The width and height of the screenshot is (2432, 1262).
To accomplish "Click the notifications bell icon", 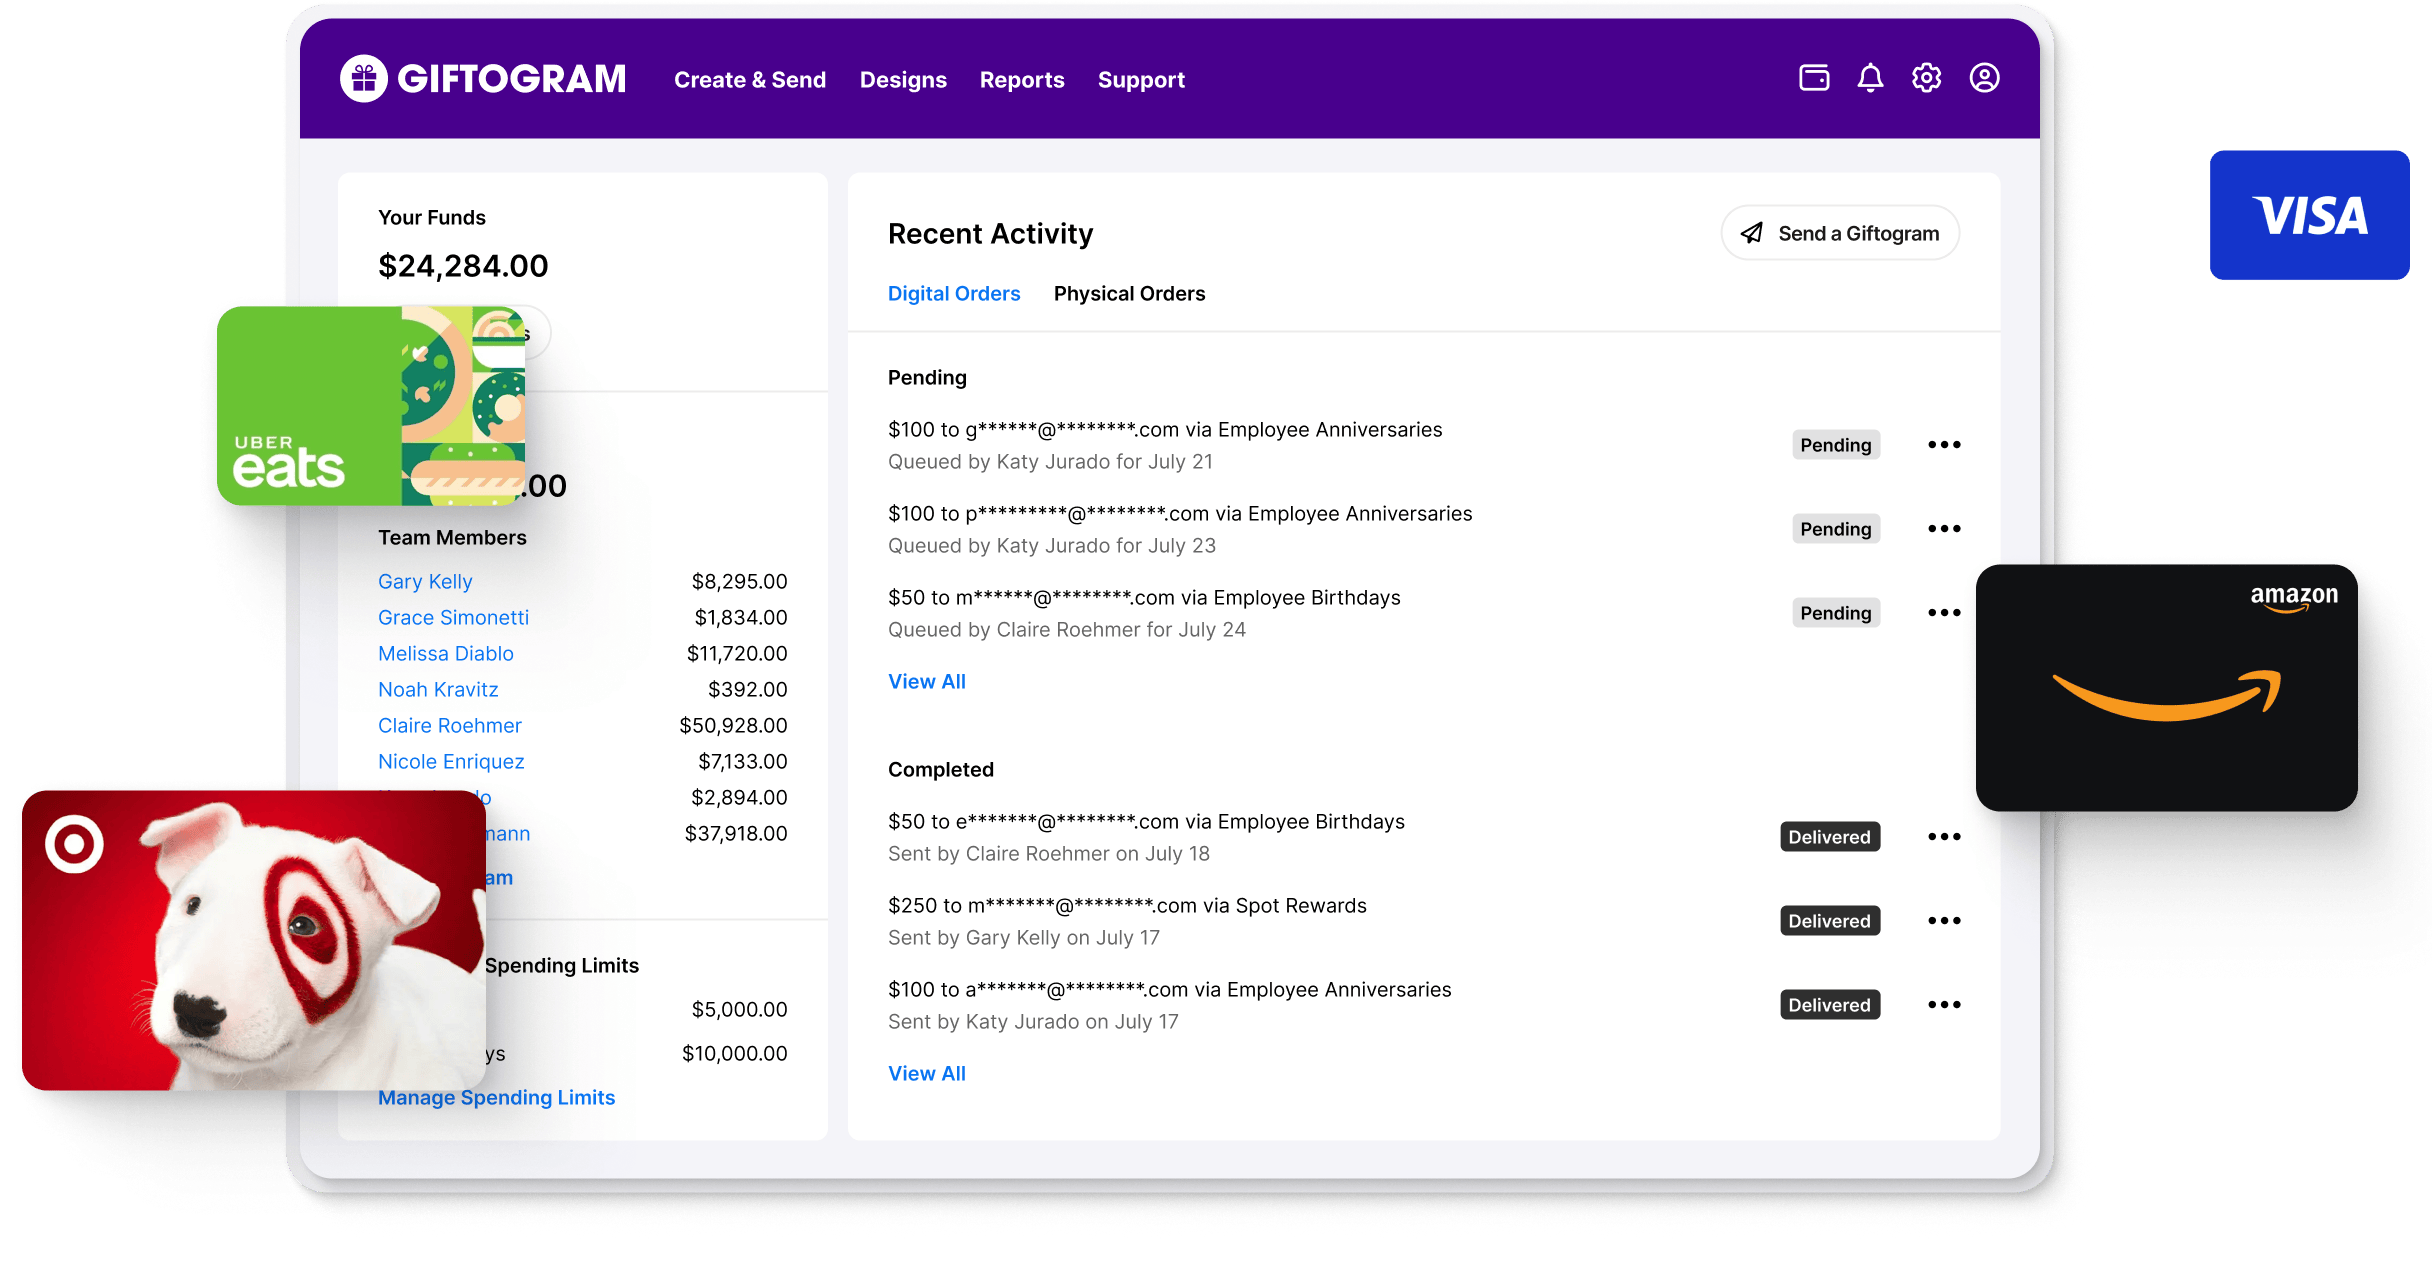I will (x=1870, y=78).
